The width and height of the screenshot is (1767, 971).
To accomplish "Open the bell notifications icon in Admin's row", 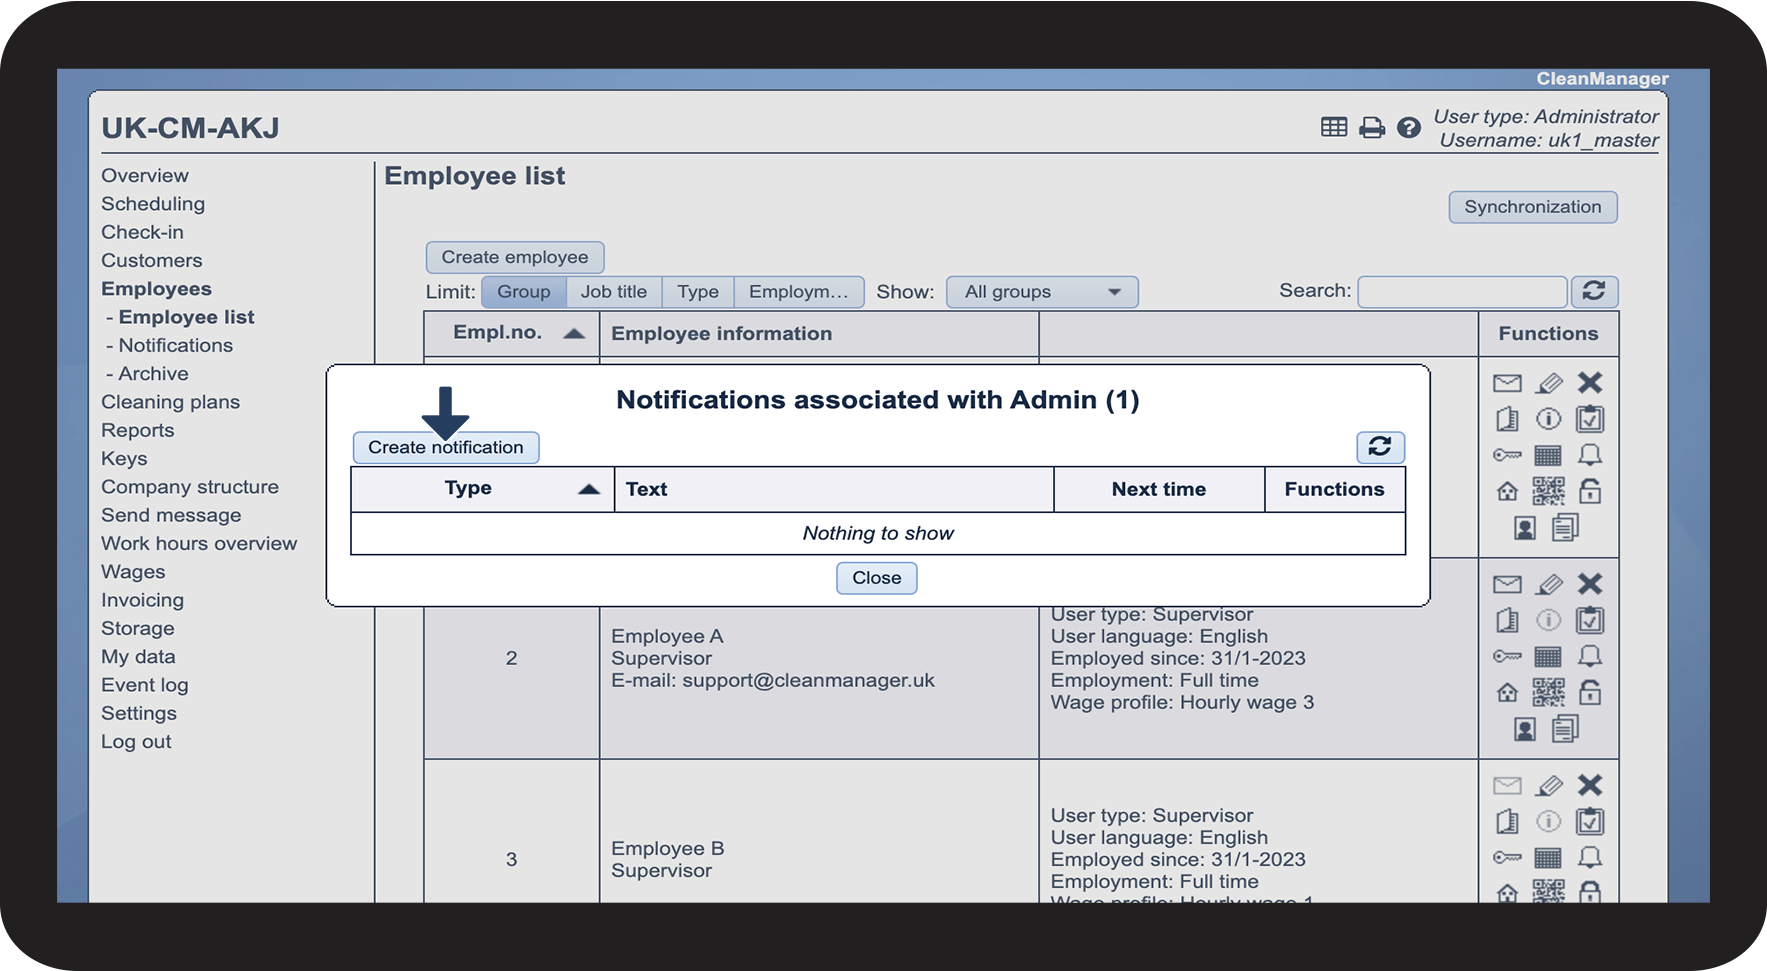I will pos(1590,455).
